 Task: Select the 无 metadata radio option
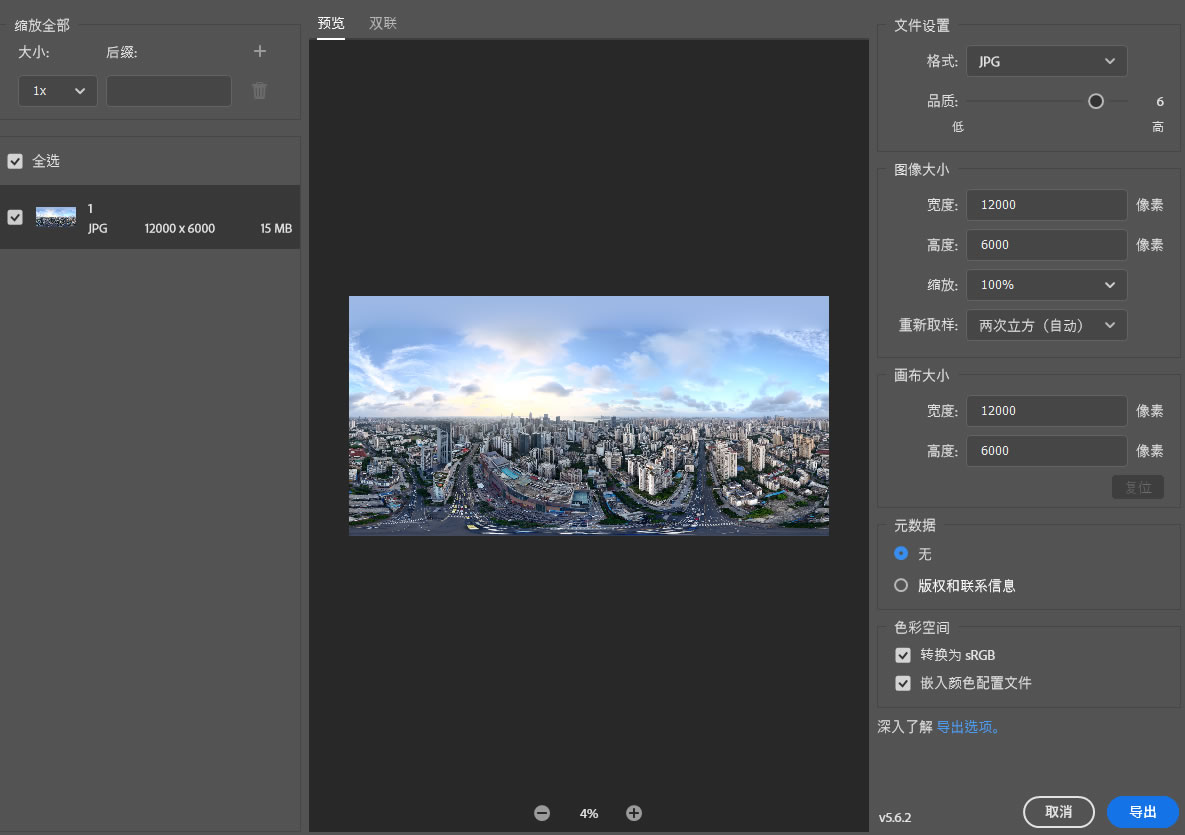click(901, 554)
